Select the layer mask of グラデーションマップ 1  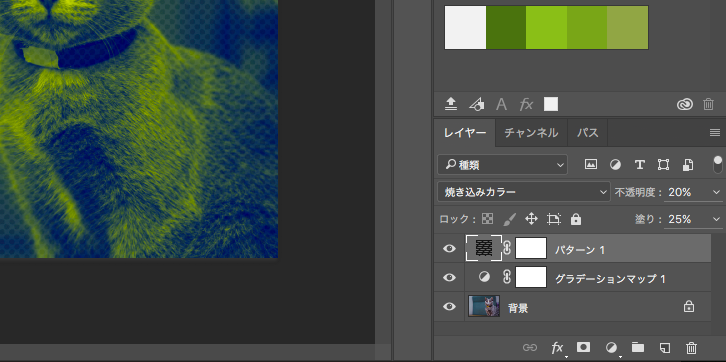click(531, 277)
